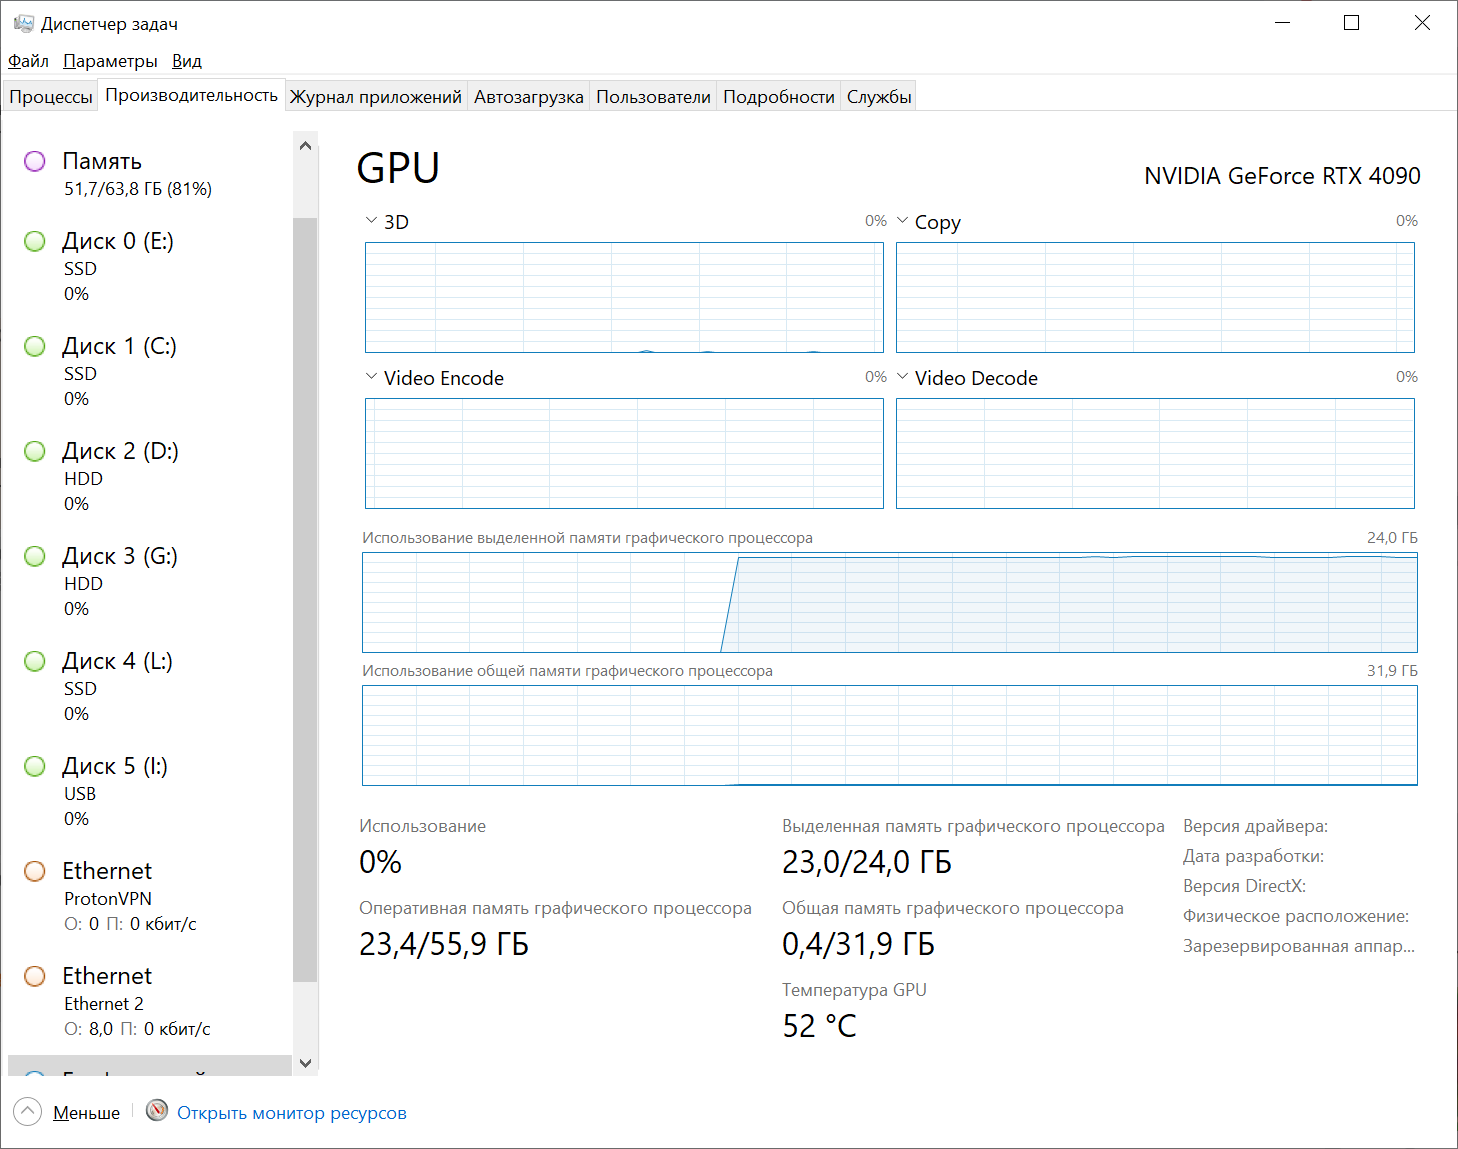Switch to the Процессы tab
Screen dimensions: 1458x1149
coord(51,97)
